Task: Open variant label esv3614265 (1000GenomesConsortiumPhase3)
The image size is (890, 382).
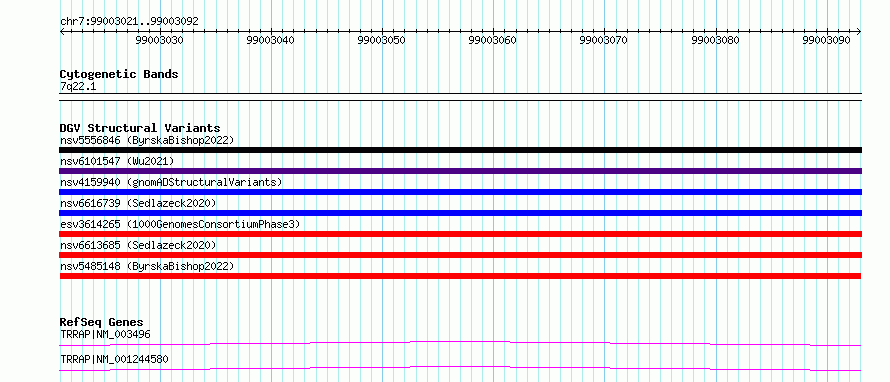Action: click(x=179, y=224)
